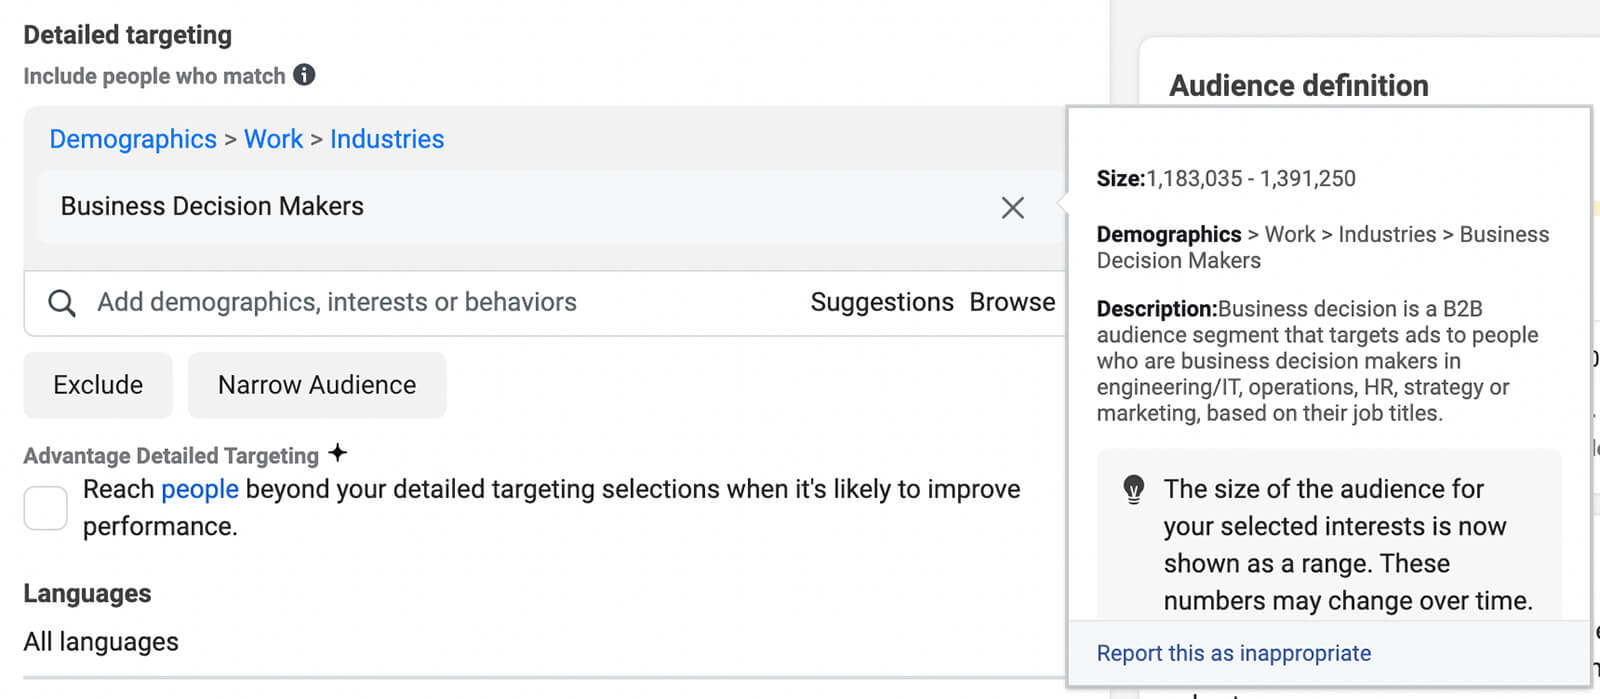Click the Advantage Detailed Targeting sparkle icon
The height and width of the screenshot is (699, 1600).
coord(338,453)
